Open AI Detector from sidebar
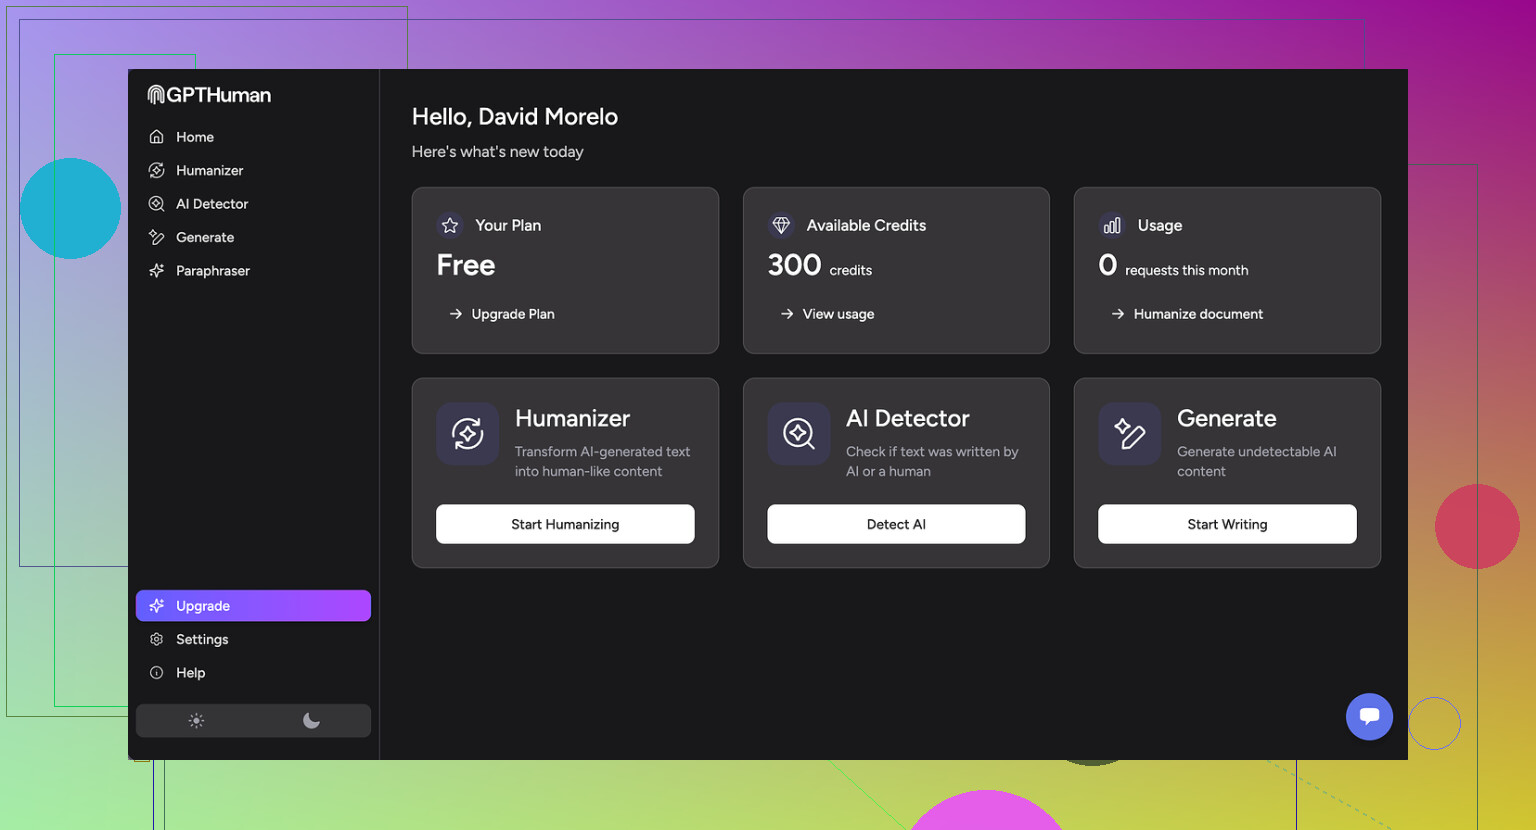The image size is (1536, 830). 211,204
